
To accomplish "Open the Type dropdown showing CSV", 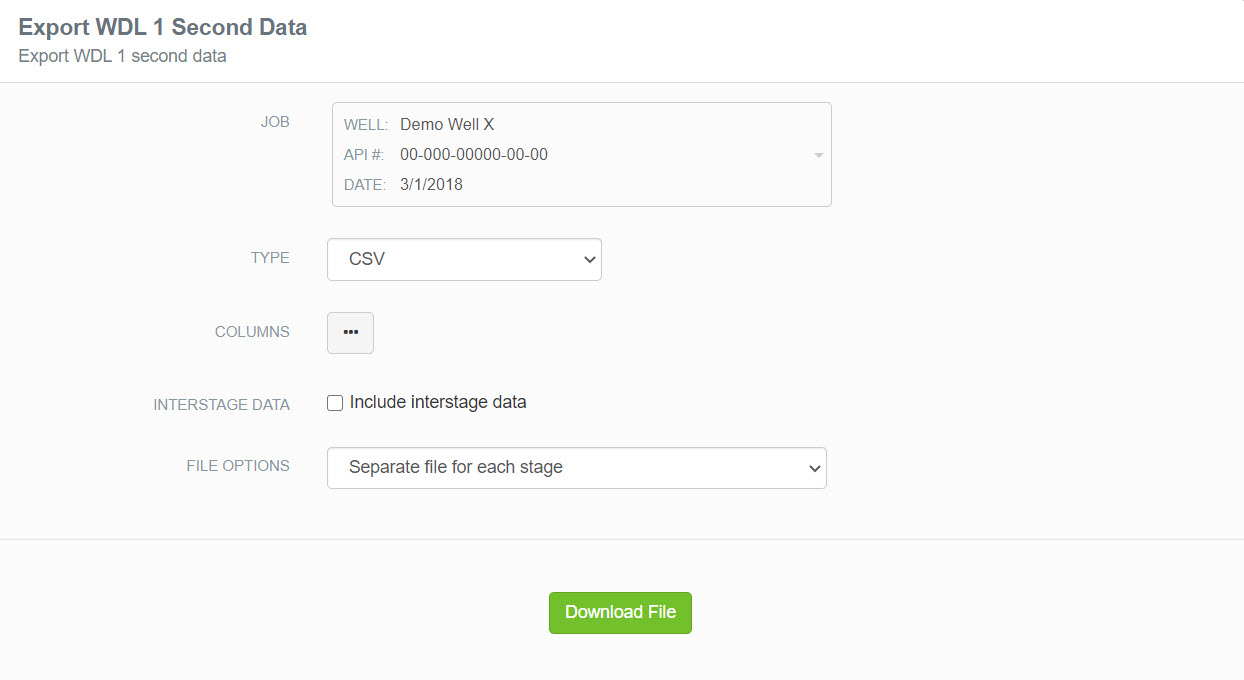I will point(464,260).
